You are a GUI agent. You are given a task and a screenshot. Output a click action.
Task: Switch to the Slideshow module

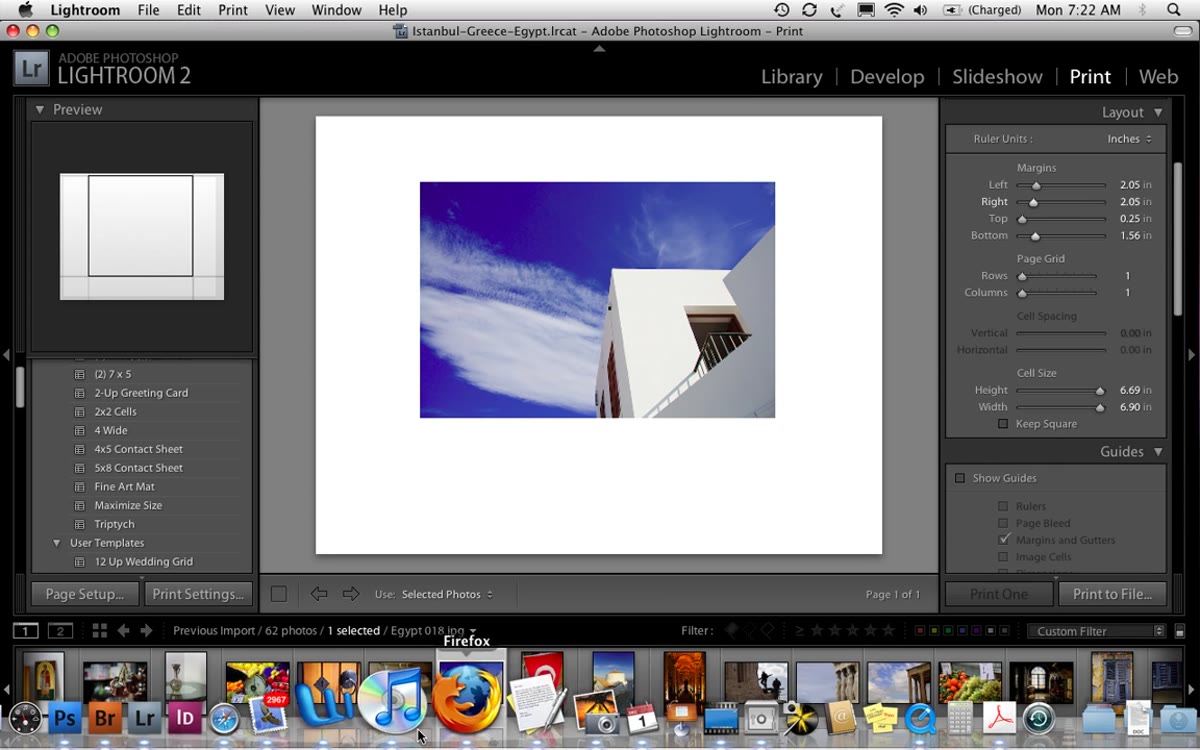tap(997, 77)
